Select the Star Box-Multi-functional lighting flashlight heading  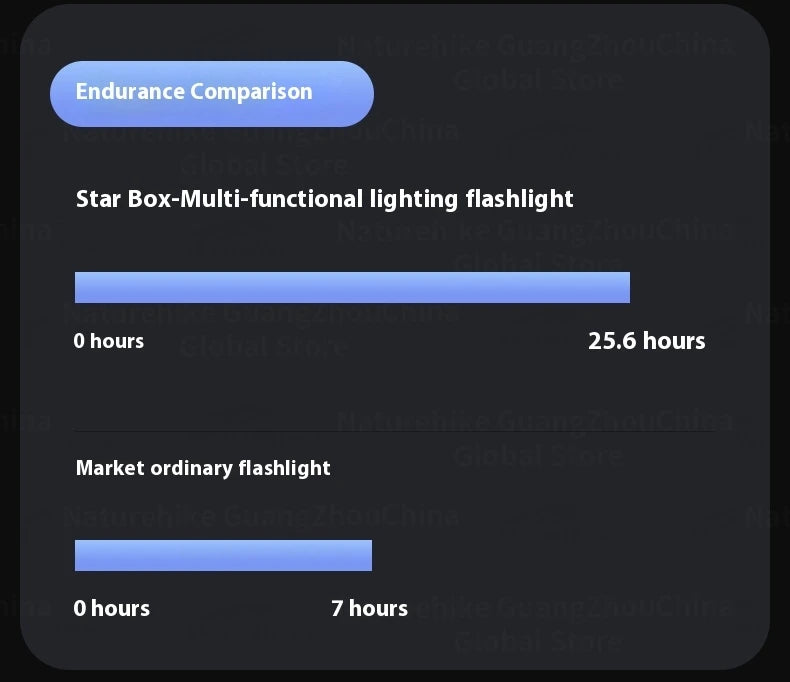click(x=324, y=199)
